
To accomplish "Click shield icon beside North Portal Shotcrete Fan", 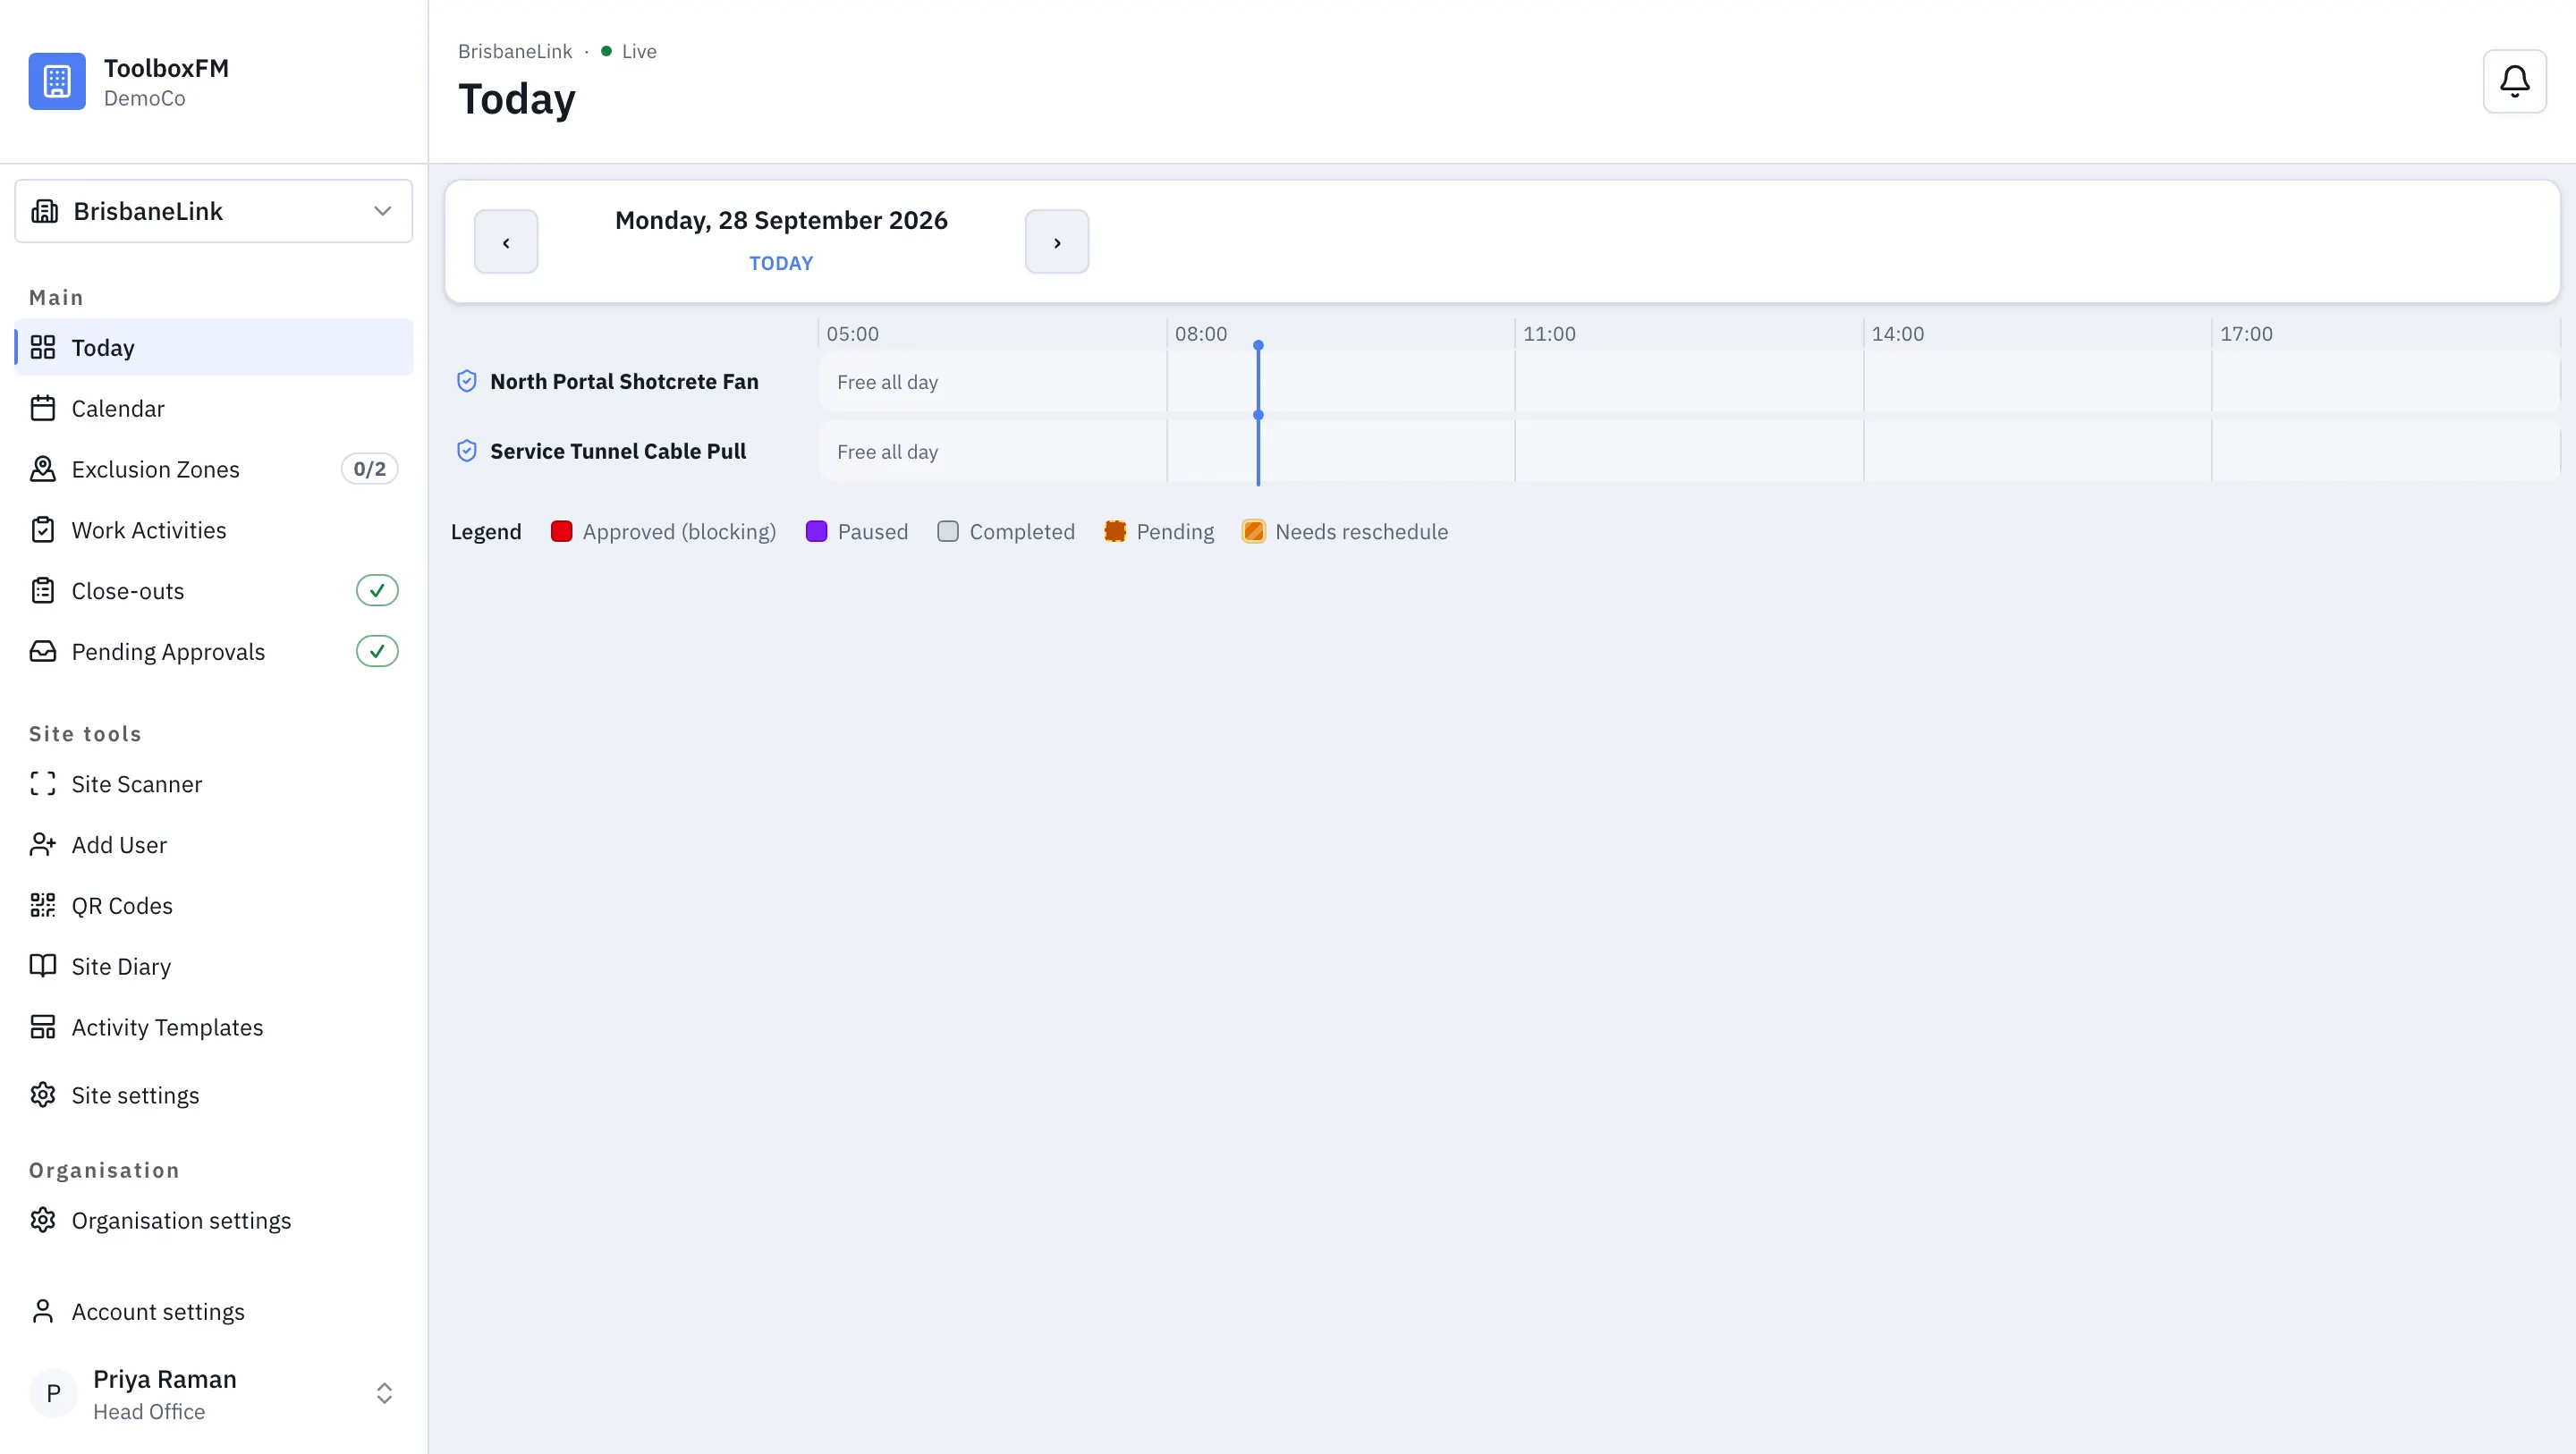I will (x=467, y=381).
